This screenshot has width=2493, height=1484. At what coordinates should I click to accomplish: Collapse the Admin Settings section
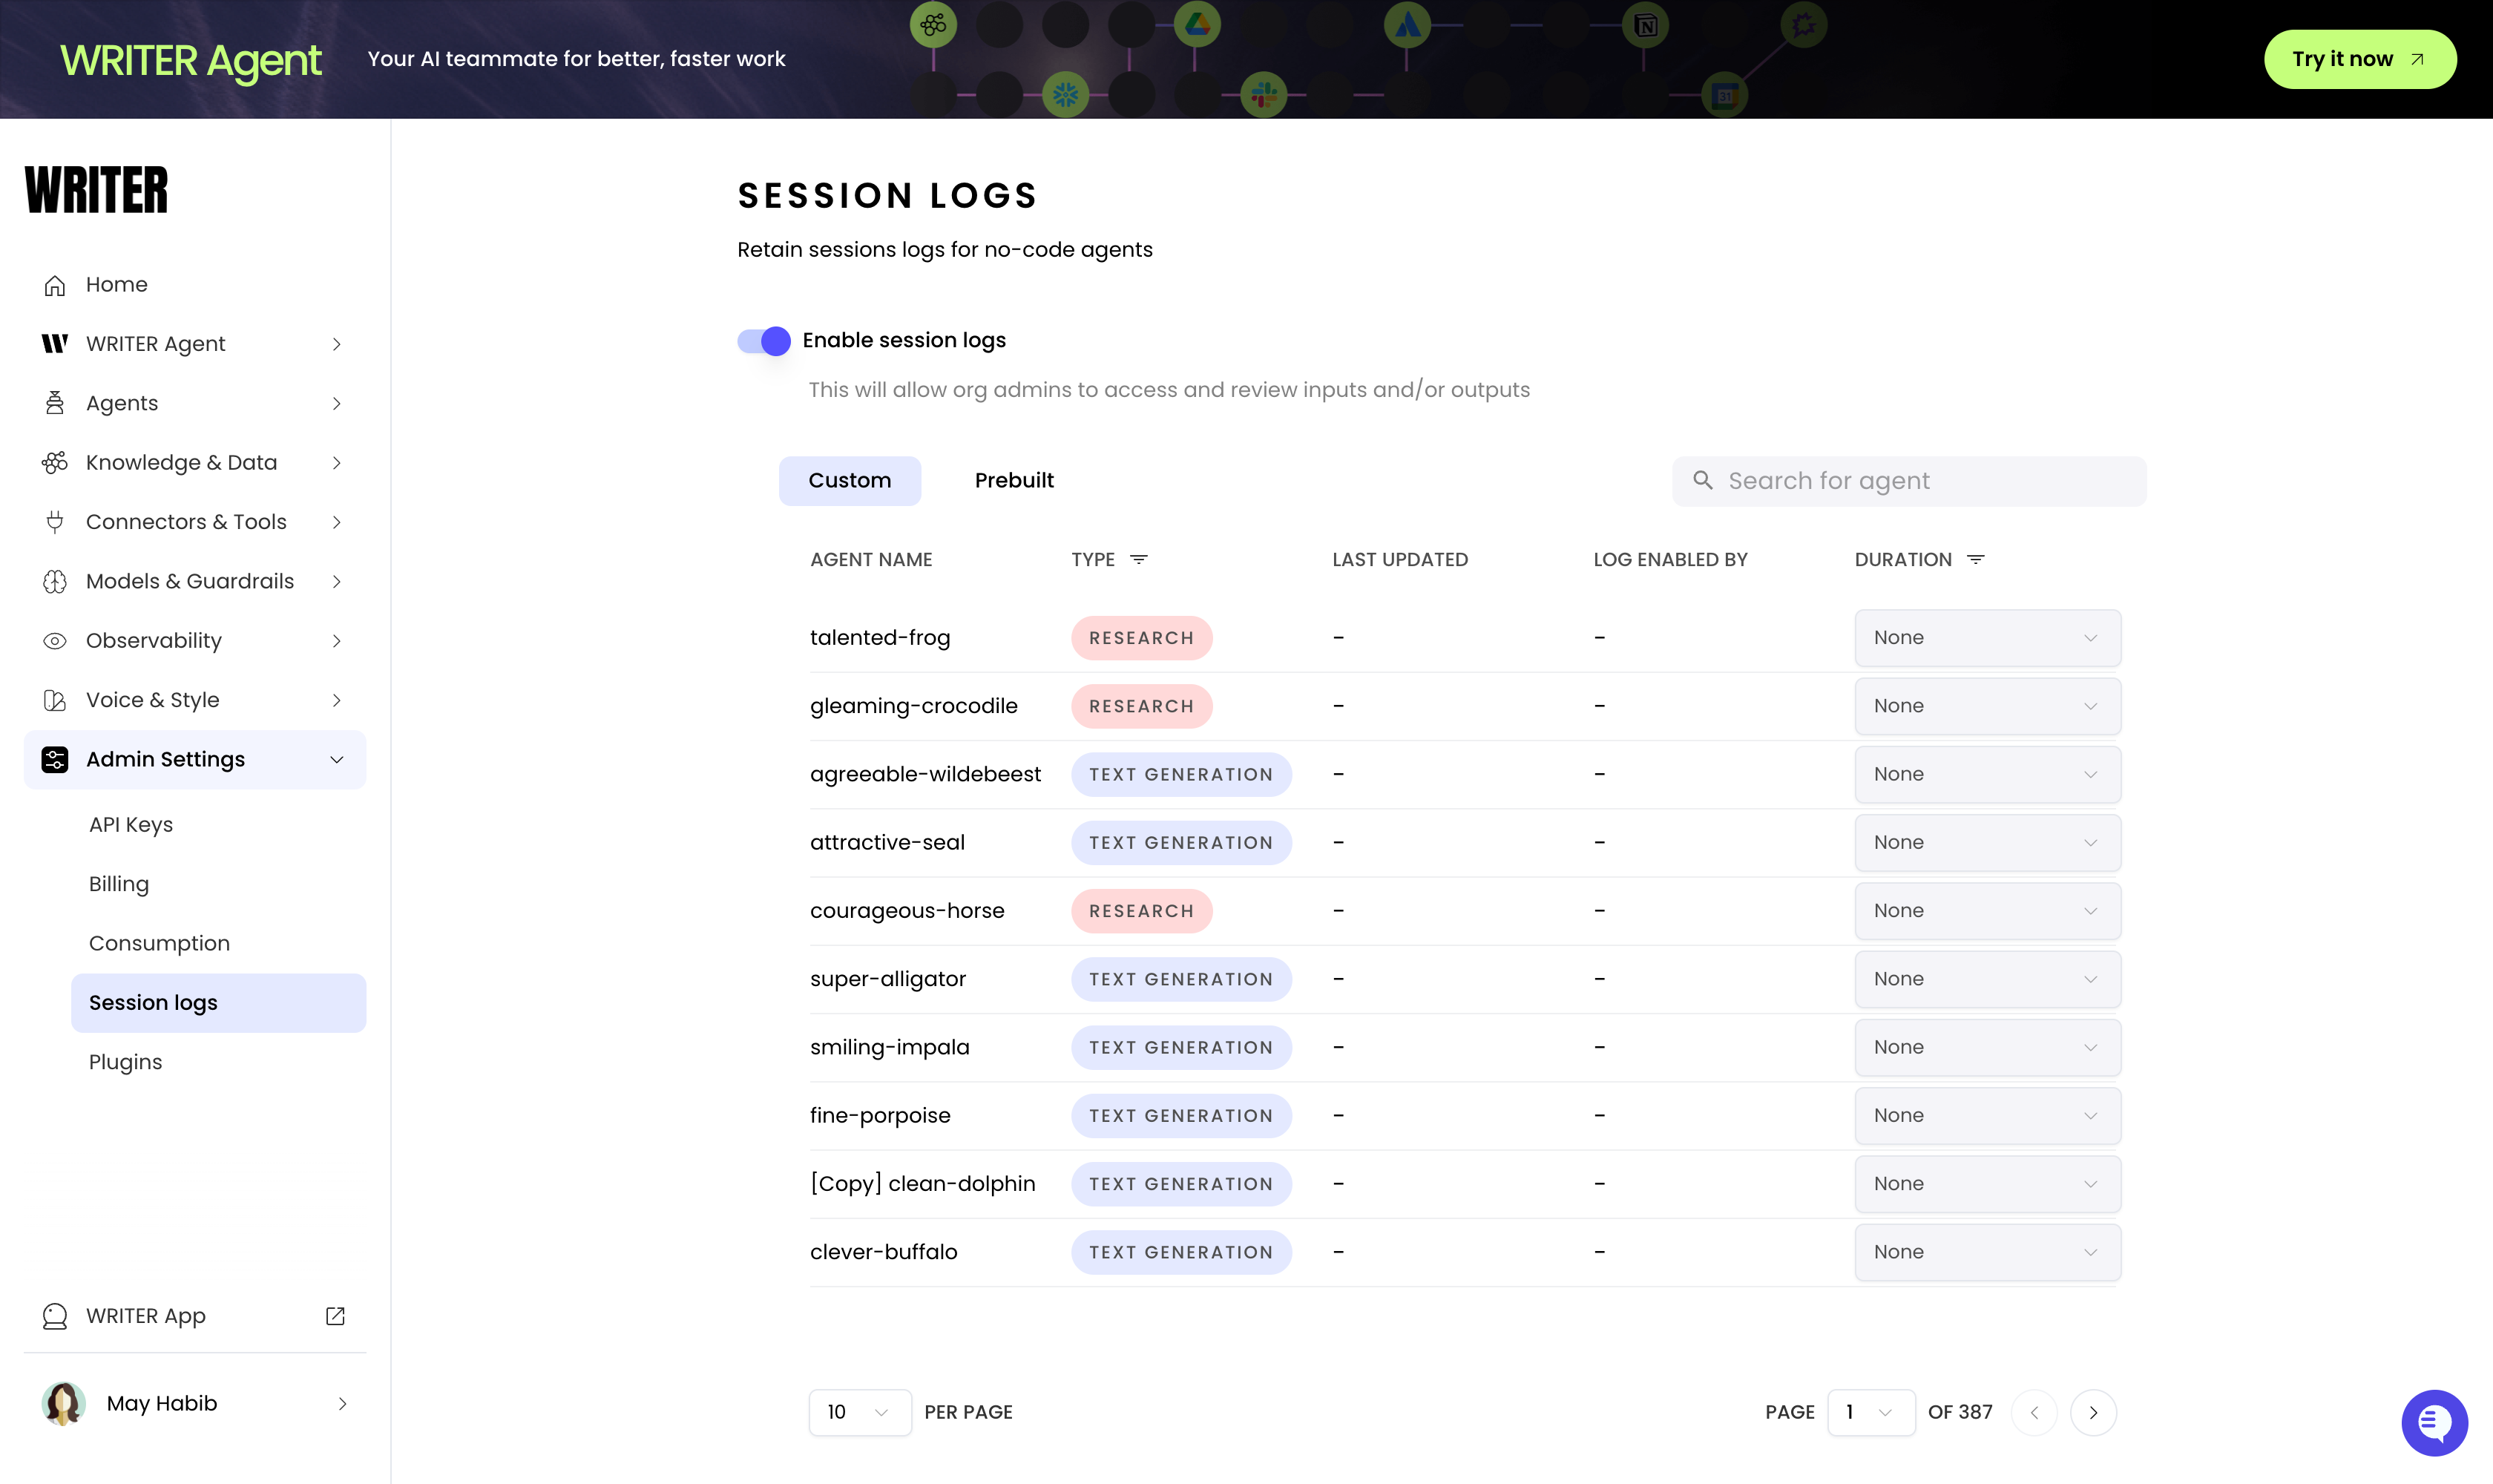(x=337, y=759)
